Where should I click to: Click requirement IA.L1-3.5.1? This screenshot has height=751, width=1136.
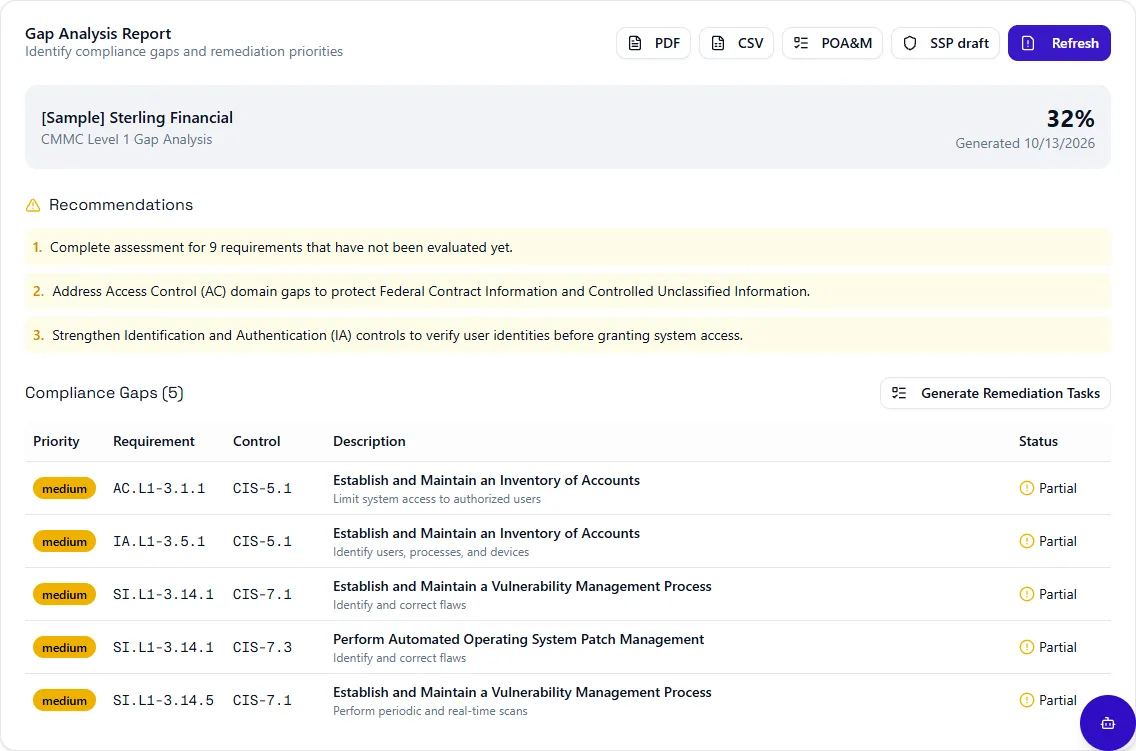[x=159, y=542]
